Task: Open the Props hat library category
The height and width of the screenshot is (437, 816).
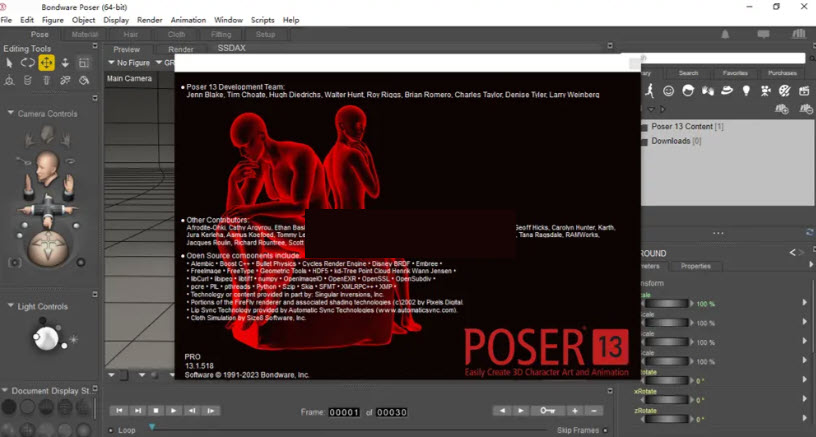Action: (726, 91)
